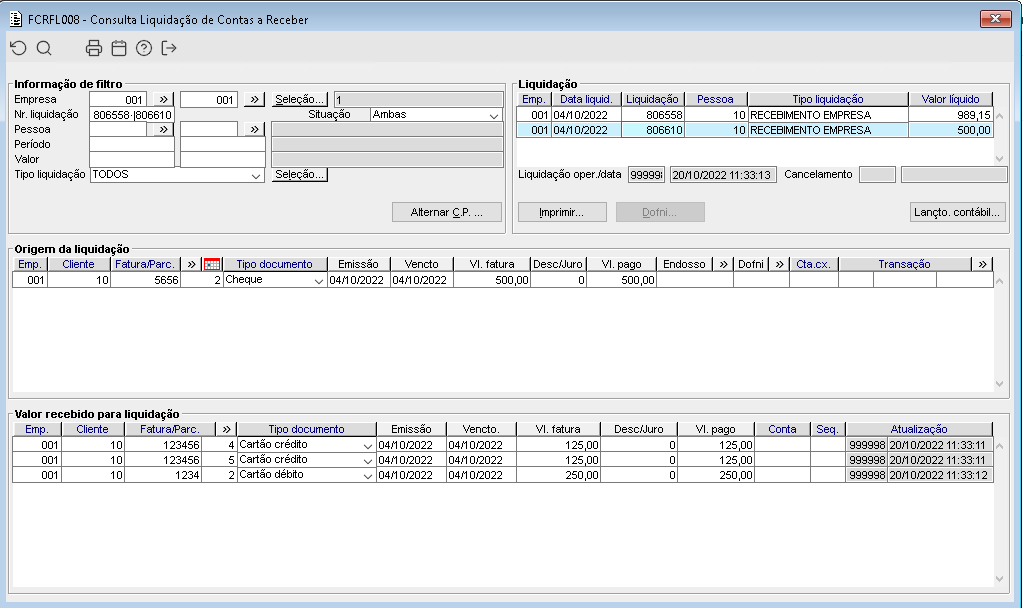Click the help question mark icon

pos(144,48)
